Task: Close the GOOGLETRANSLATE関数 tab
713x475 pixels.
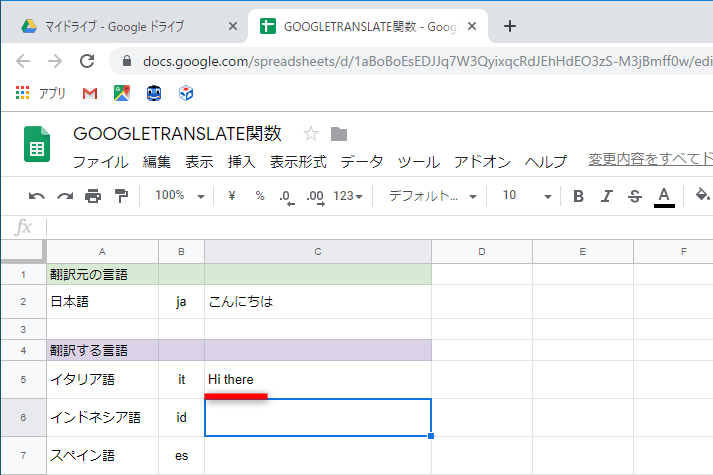Action: click(x=472, y=26)
